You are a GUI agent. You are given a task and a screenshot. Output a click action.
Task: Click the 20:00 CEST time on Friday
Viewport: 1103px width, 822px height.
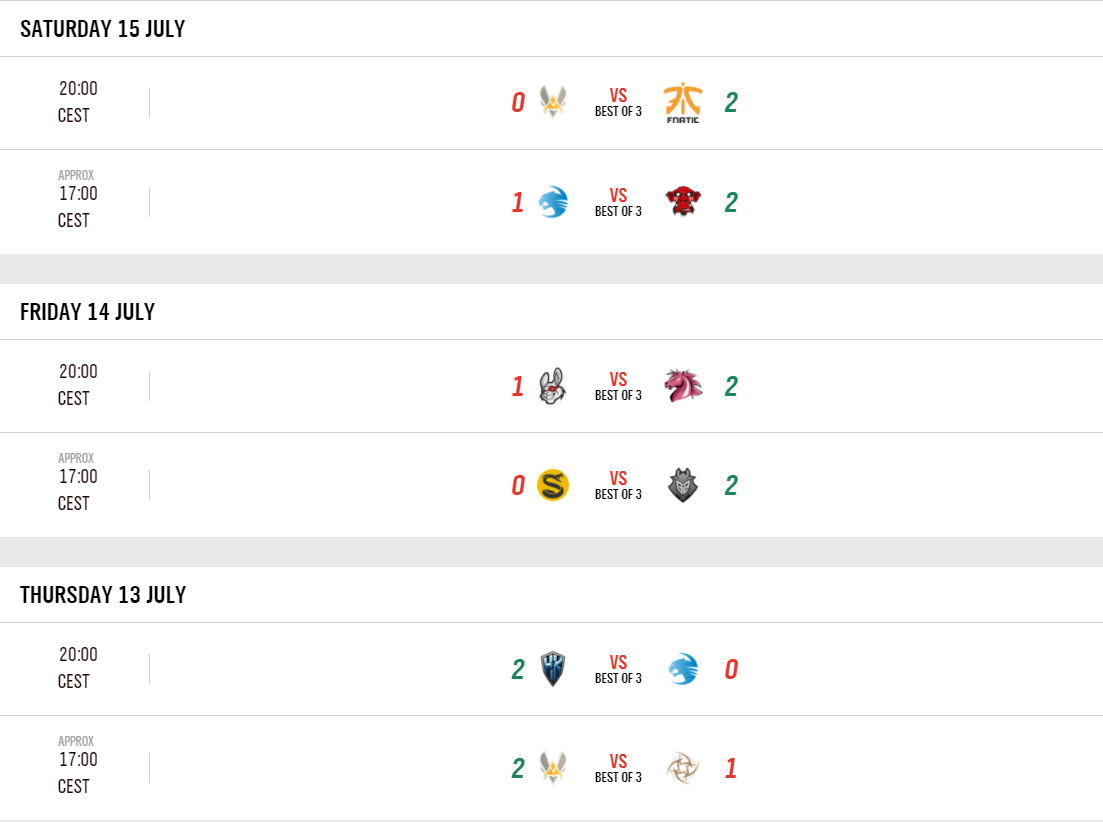[77, 385]
